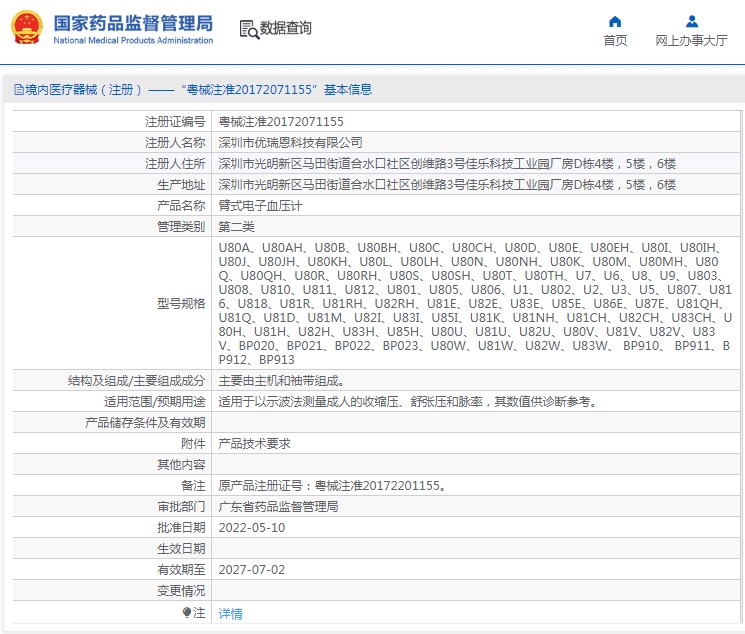This screenshot has width=745, height=634.
Task: Click the NMPA national emblem logo
Action: [27, 28]
